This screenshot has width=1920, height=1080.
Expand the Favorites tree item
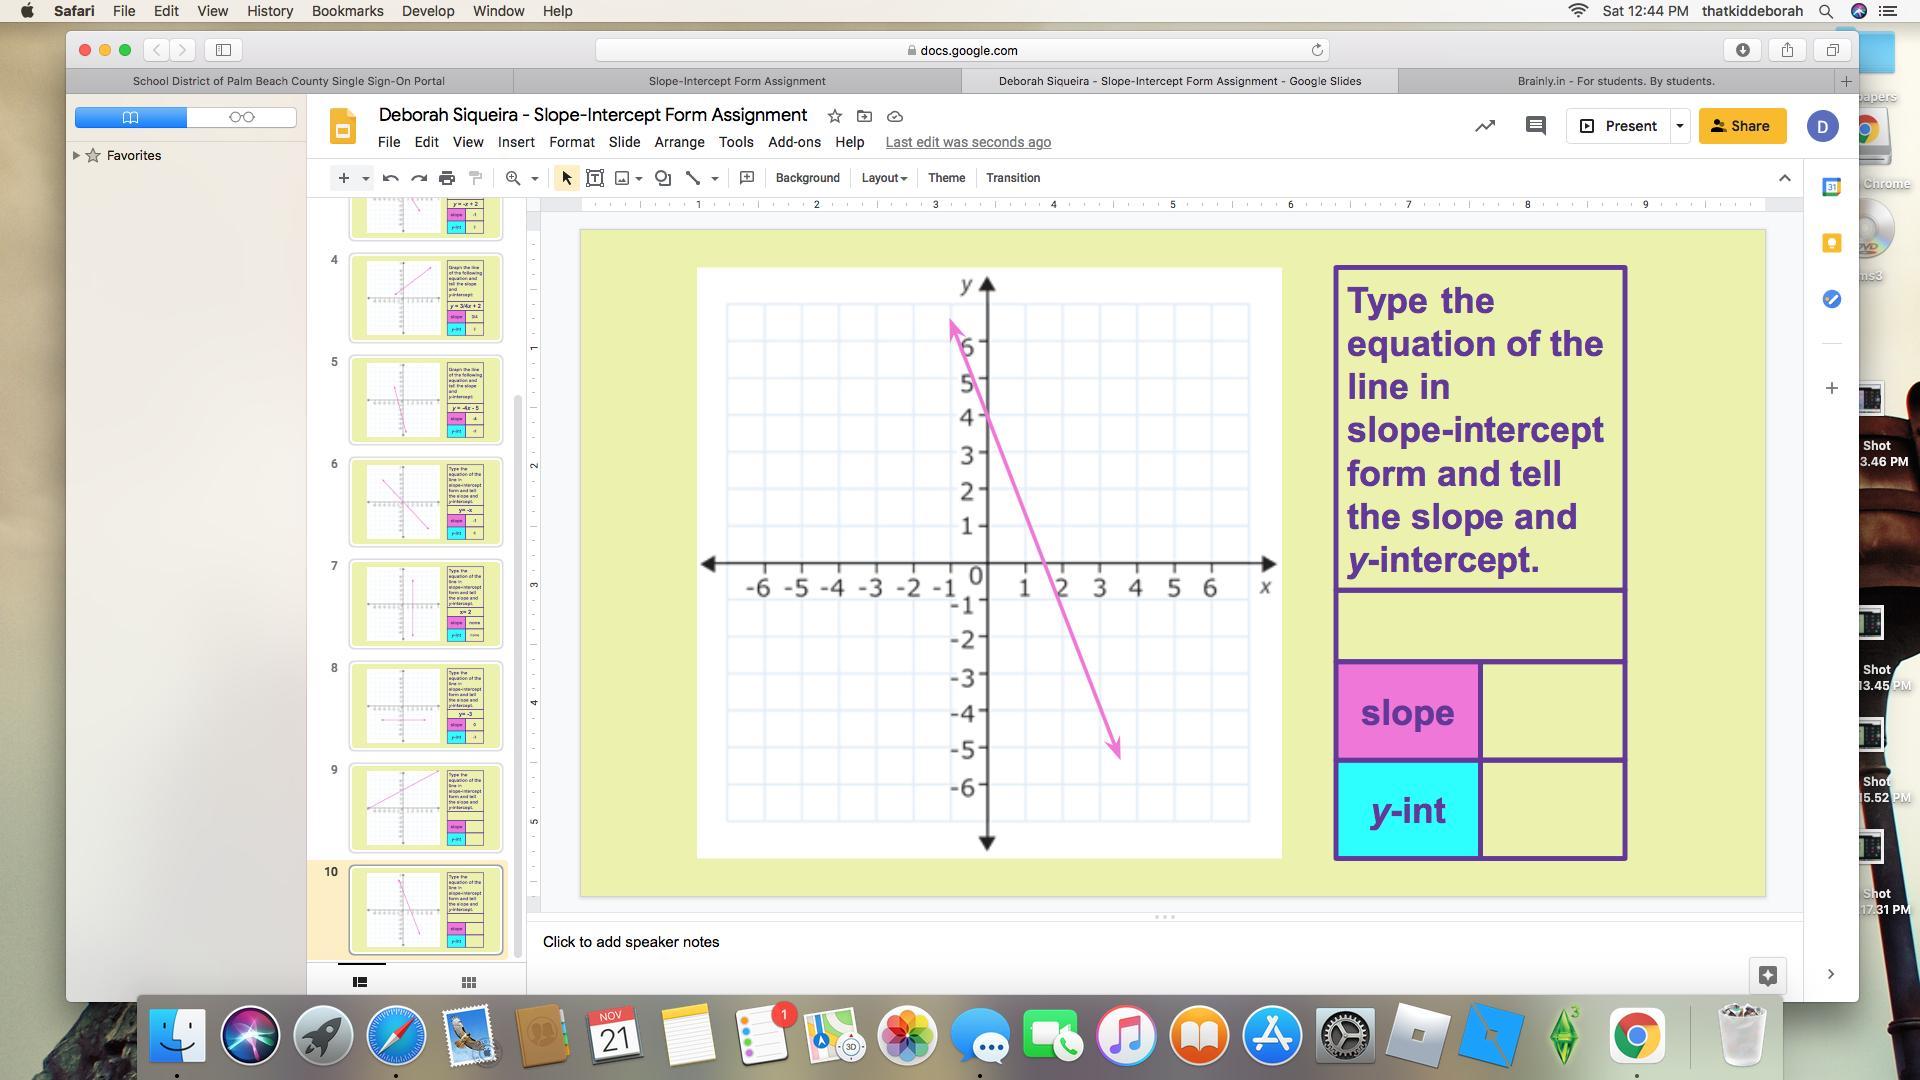coord(77,155)
